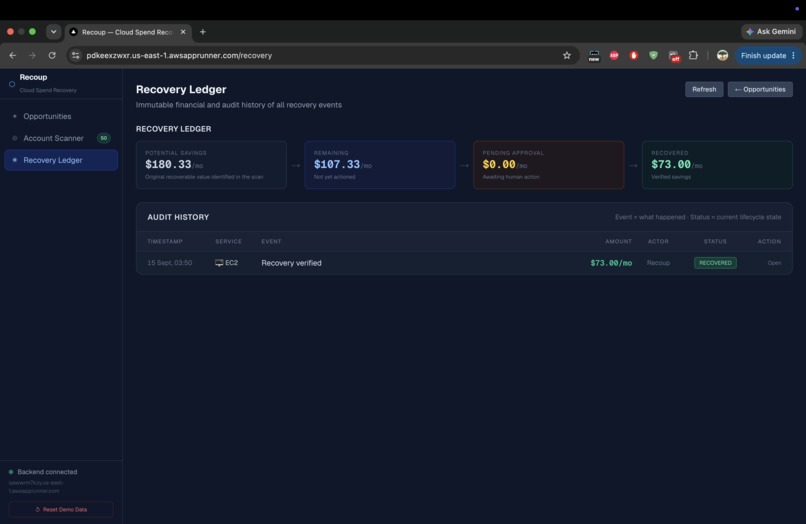The image size is (806, 524).
Task: Click the Status column header
Action: (715, 241)
